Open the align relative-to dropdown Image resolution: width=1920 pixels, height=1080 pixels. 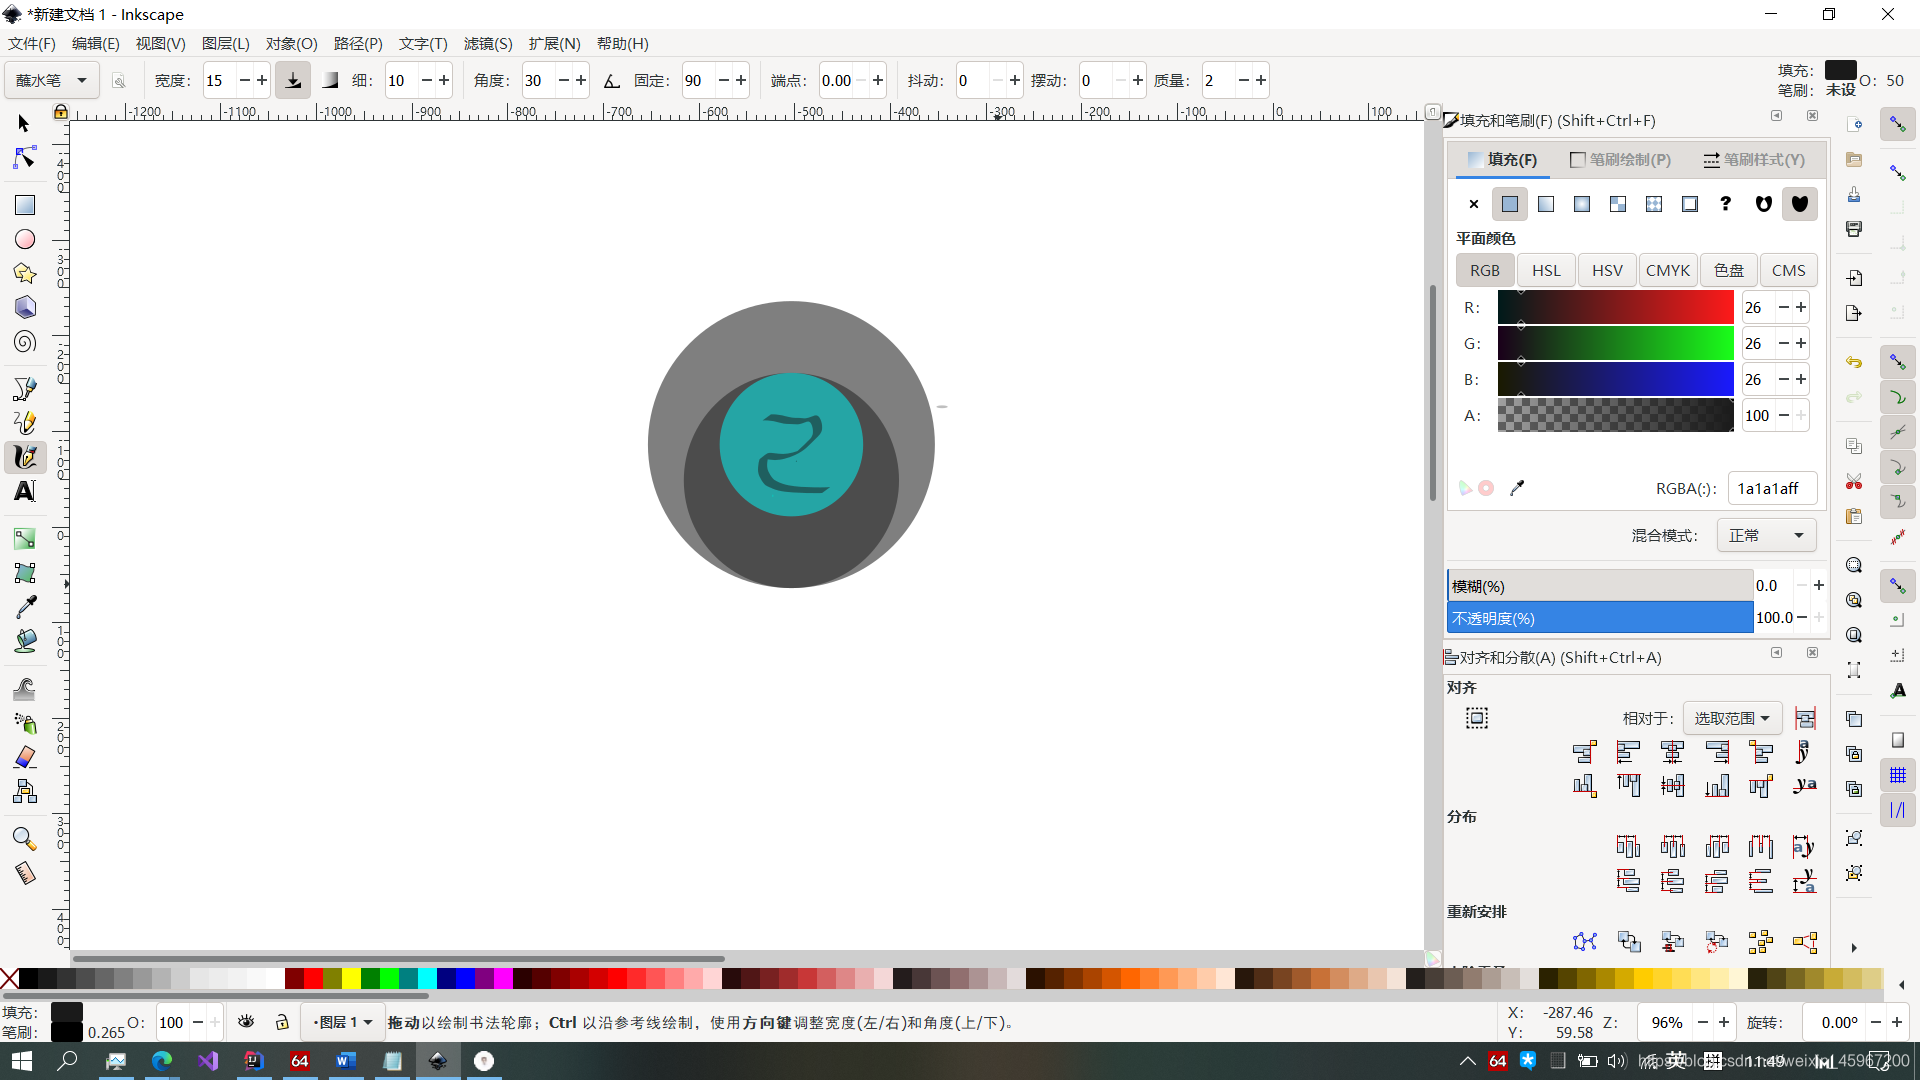pyautogui.click(x=1732, y=718)
